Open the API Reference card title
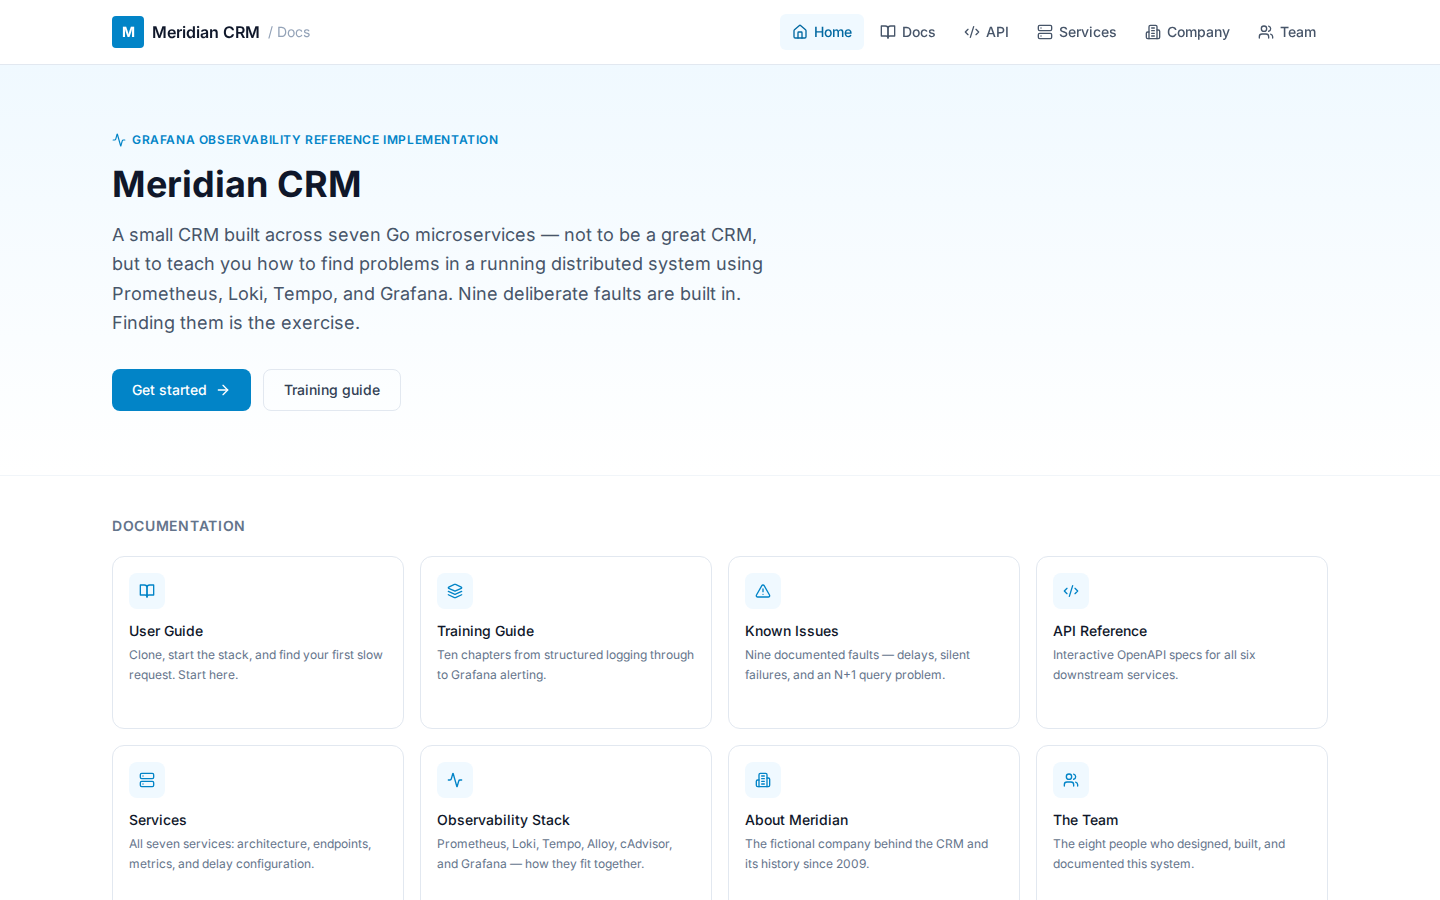Image resolution: width=1440 pixels, height=900 pixels. click(1100, 631)
